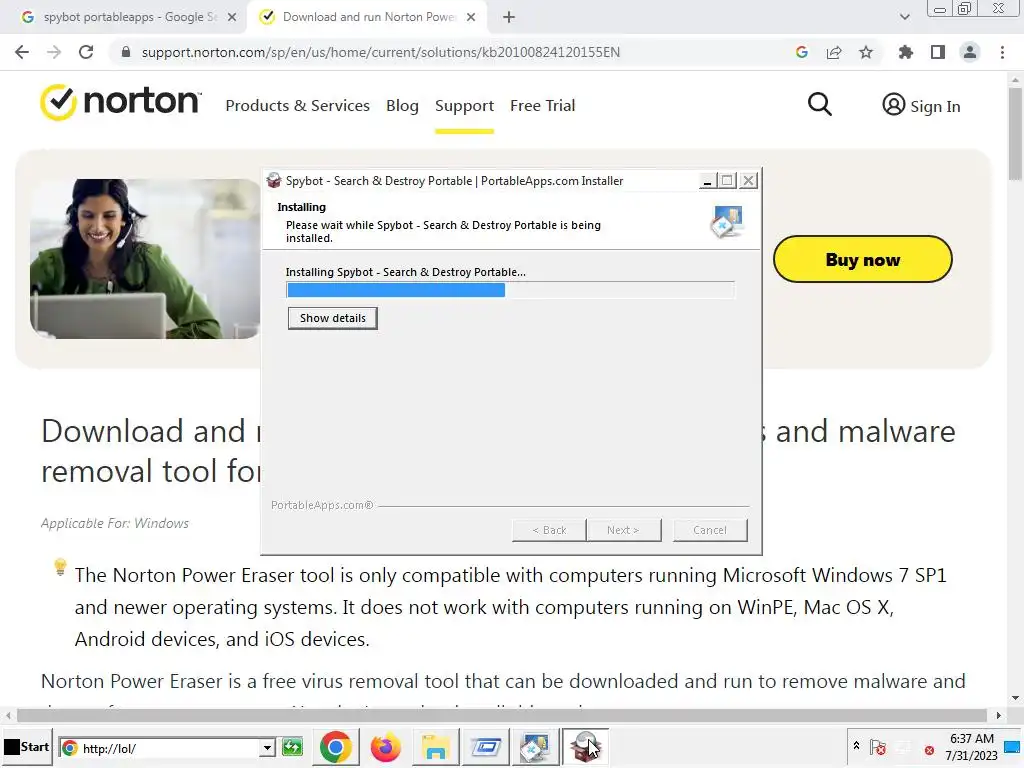Click the installation progress bar
Viewport: 1024px width, 768px height.
coord(510,290)
